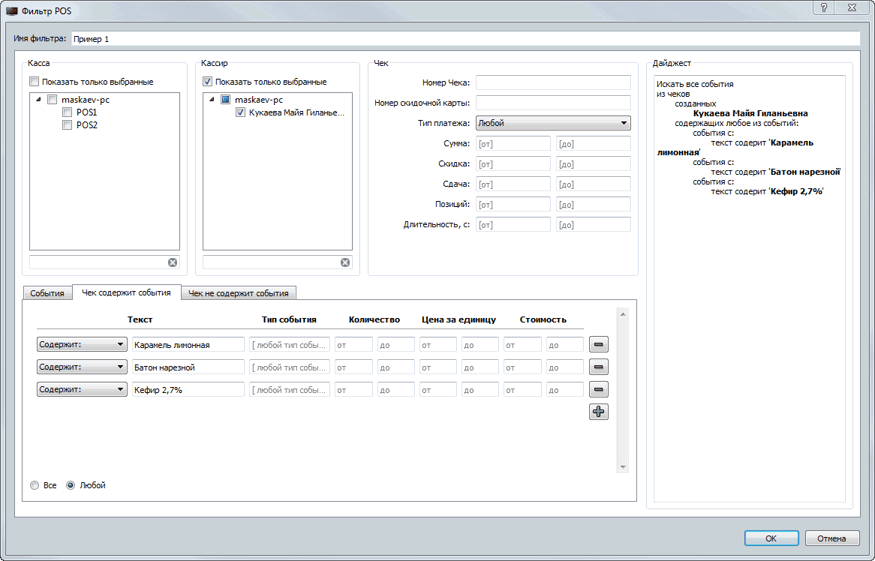
Task: Click the help question mark icon
Action: click(x=822, y=8)
